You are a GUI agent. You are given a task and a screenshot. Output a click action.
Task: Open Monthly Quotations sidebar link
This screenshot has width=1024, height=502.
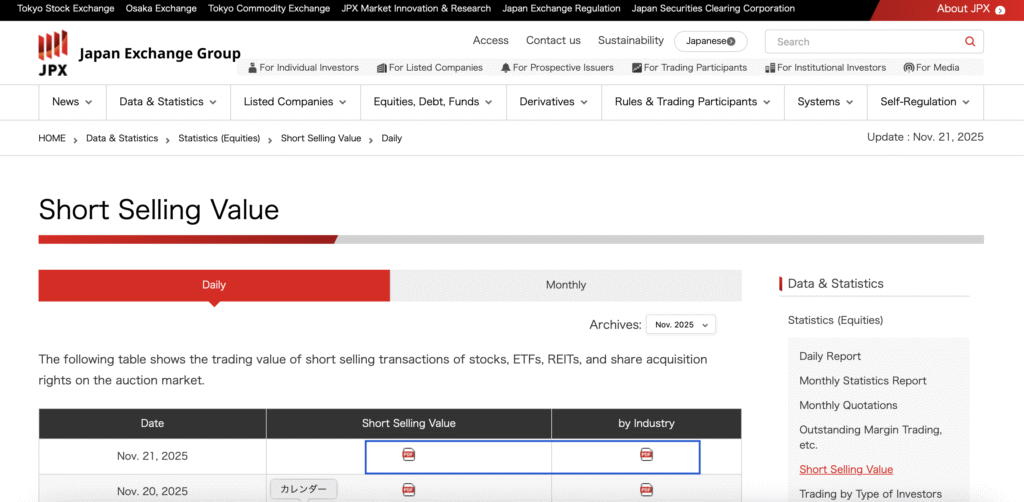[x=848, y=405]
